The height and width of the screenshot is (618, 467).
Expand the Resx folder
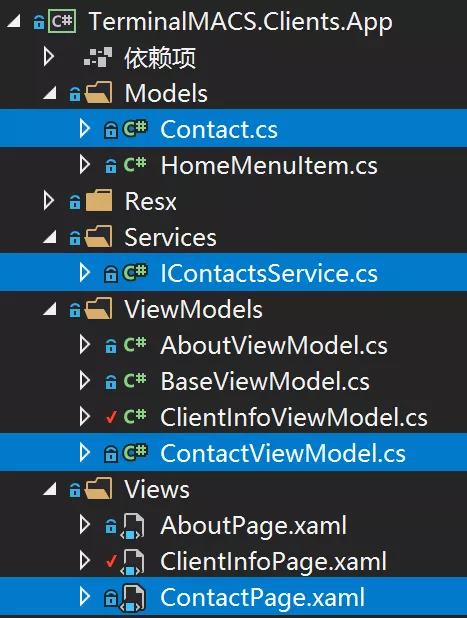coord(49,201)
